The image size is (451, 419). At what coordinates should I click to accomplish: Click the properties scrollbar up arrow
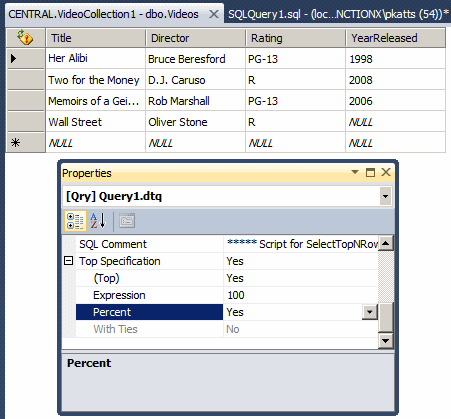pyautogui.click(x=386, y=243)
